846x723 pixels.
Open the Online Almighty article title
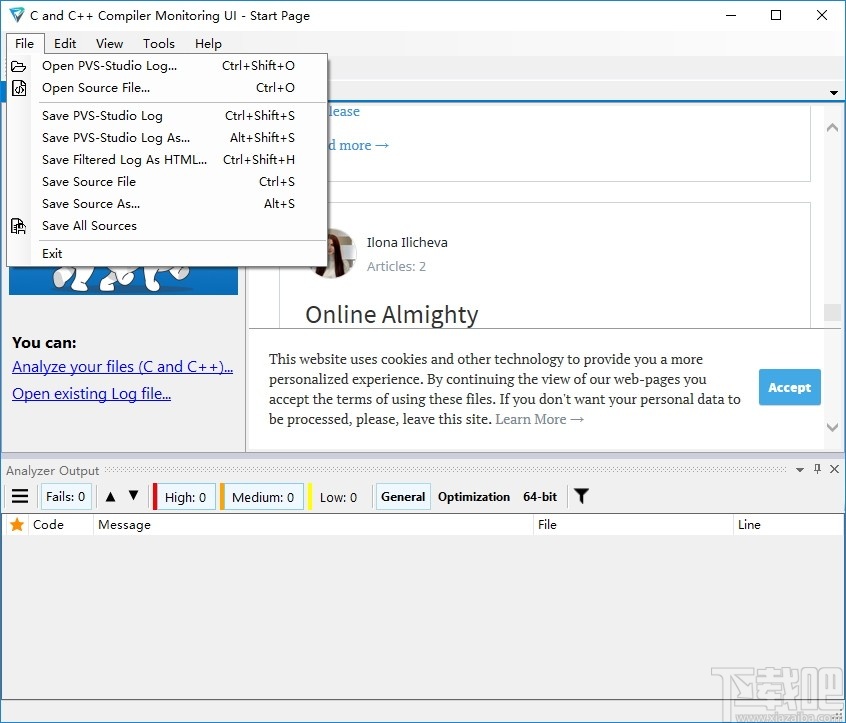click(x=392, y=315)
